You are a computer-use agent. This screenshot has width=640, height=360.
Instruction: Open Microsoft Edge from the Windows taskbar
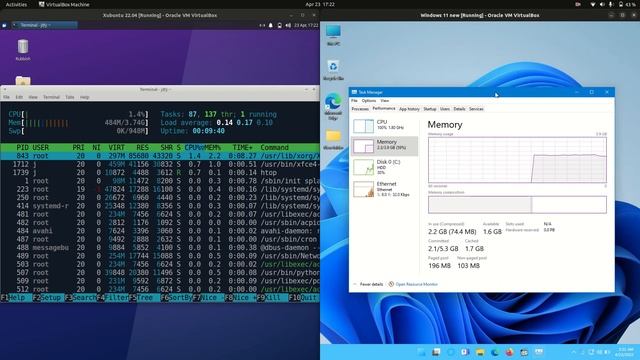(x=495, y=352)
